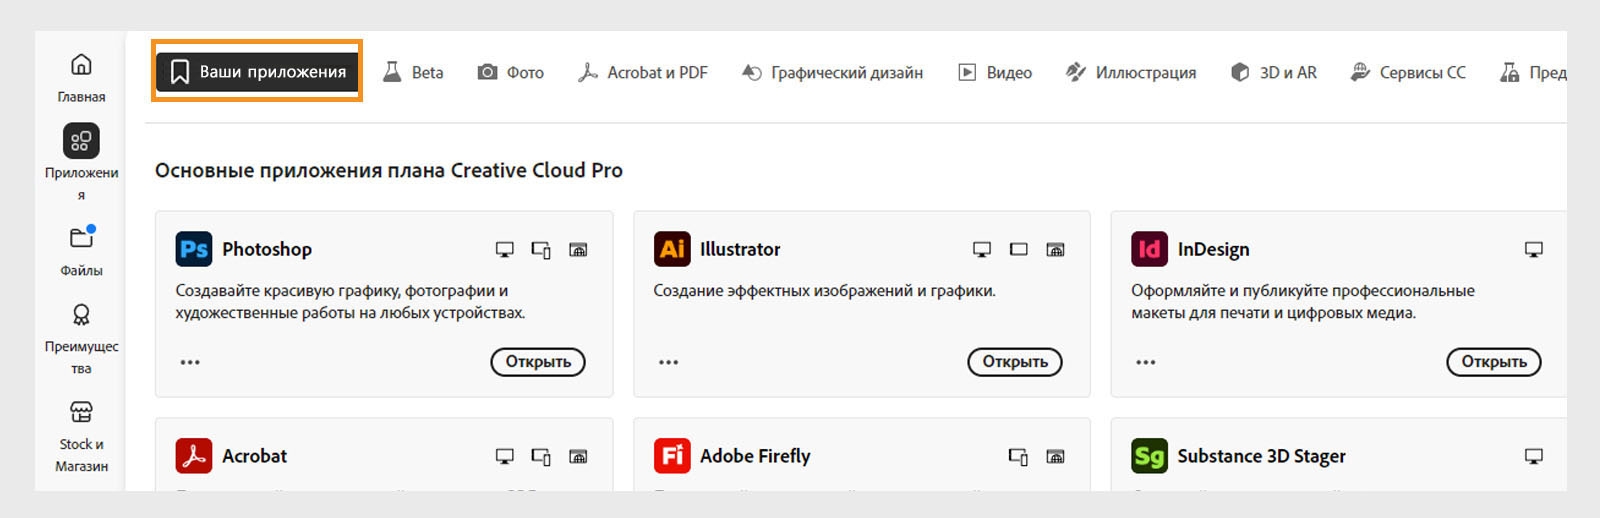Click the Illustrator app title
The height and width of the screenshot is (518, 1600).
pos(740,249)
